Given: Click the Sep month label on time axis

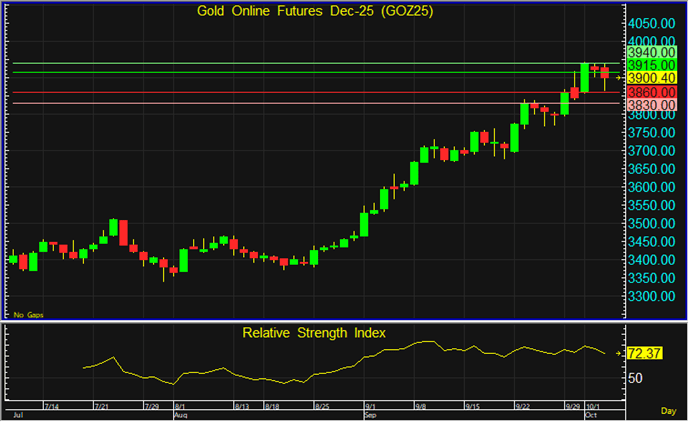Looking at the screenshot, I should coord(370,413).
